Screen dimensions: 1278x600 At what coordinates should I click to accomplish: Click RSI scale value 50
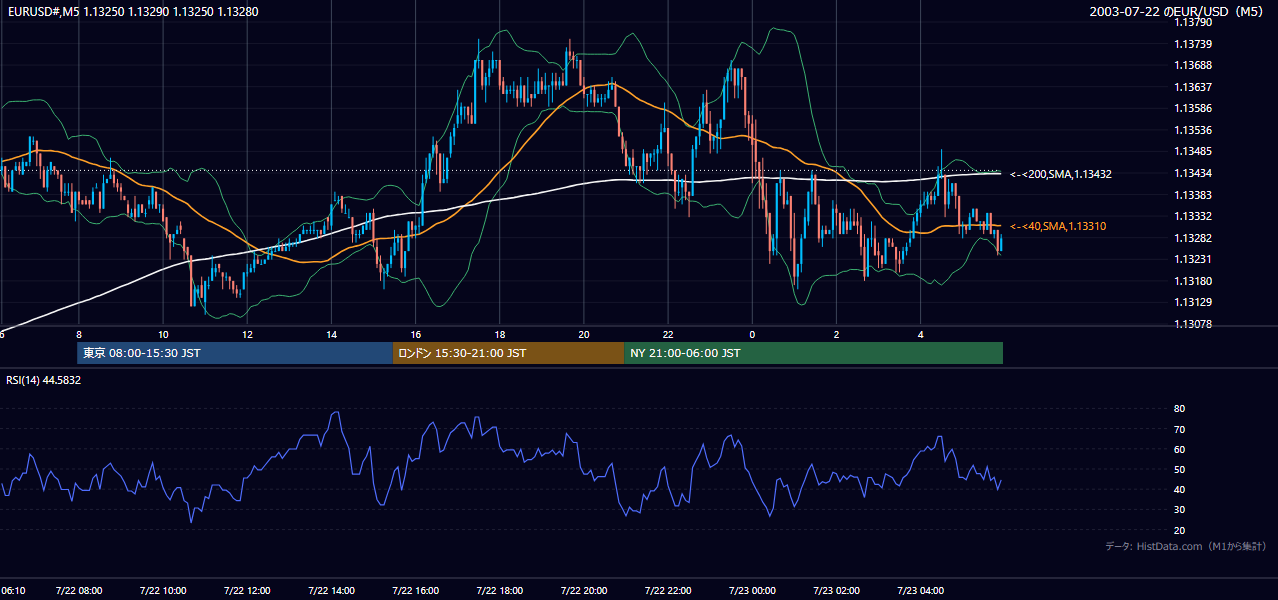pos(1180,469)
